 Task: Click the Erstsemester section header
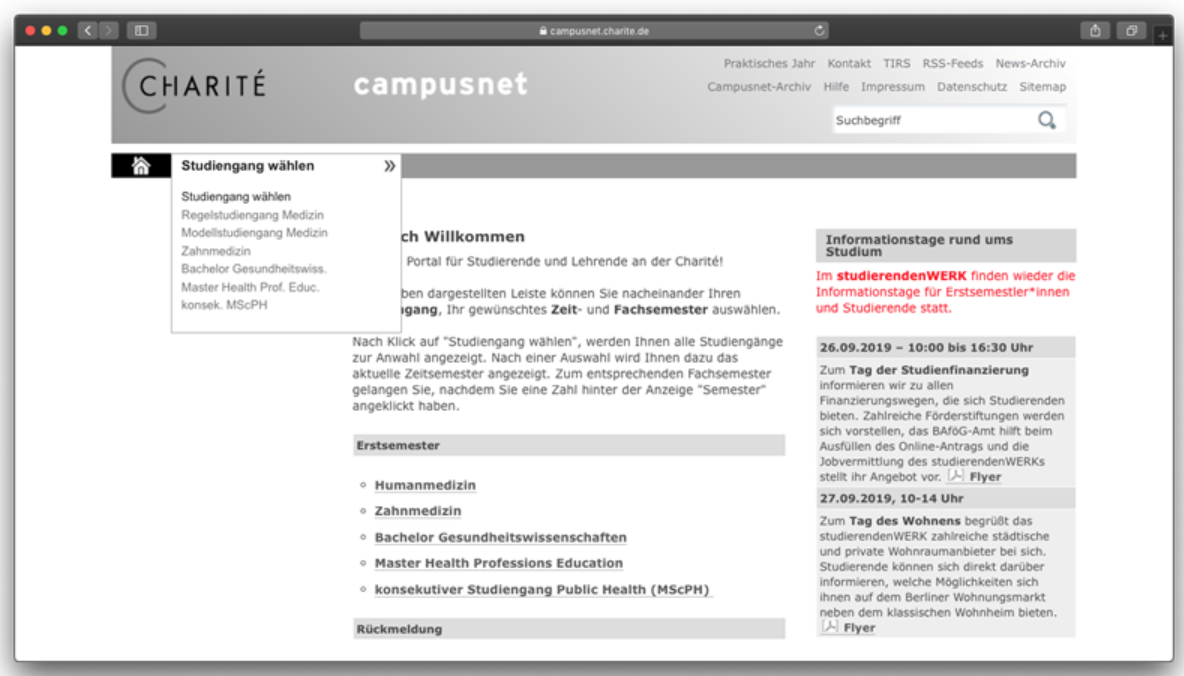(x=569, y=446)
